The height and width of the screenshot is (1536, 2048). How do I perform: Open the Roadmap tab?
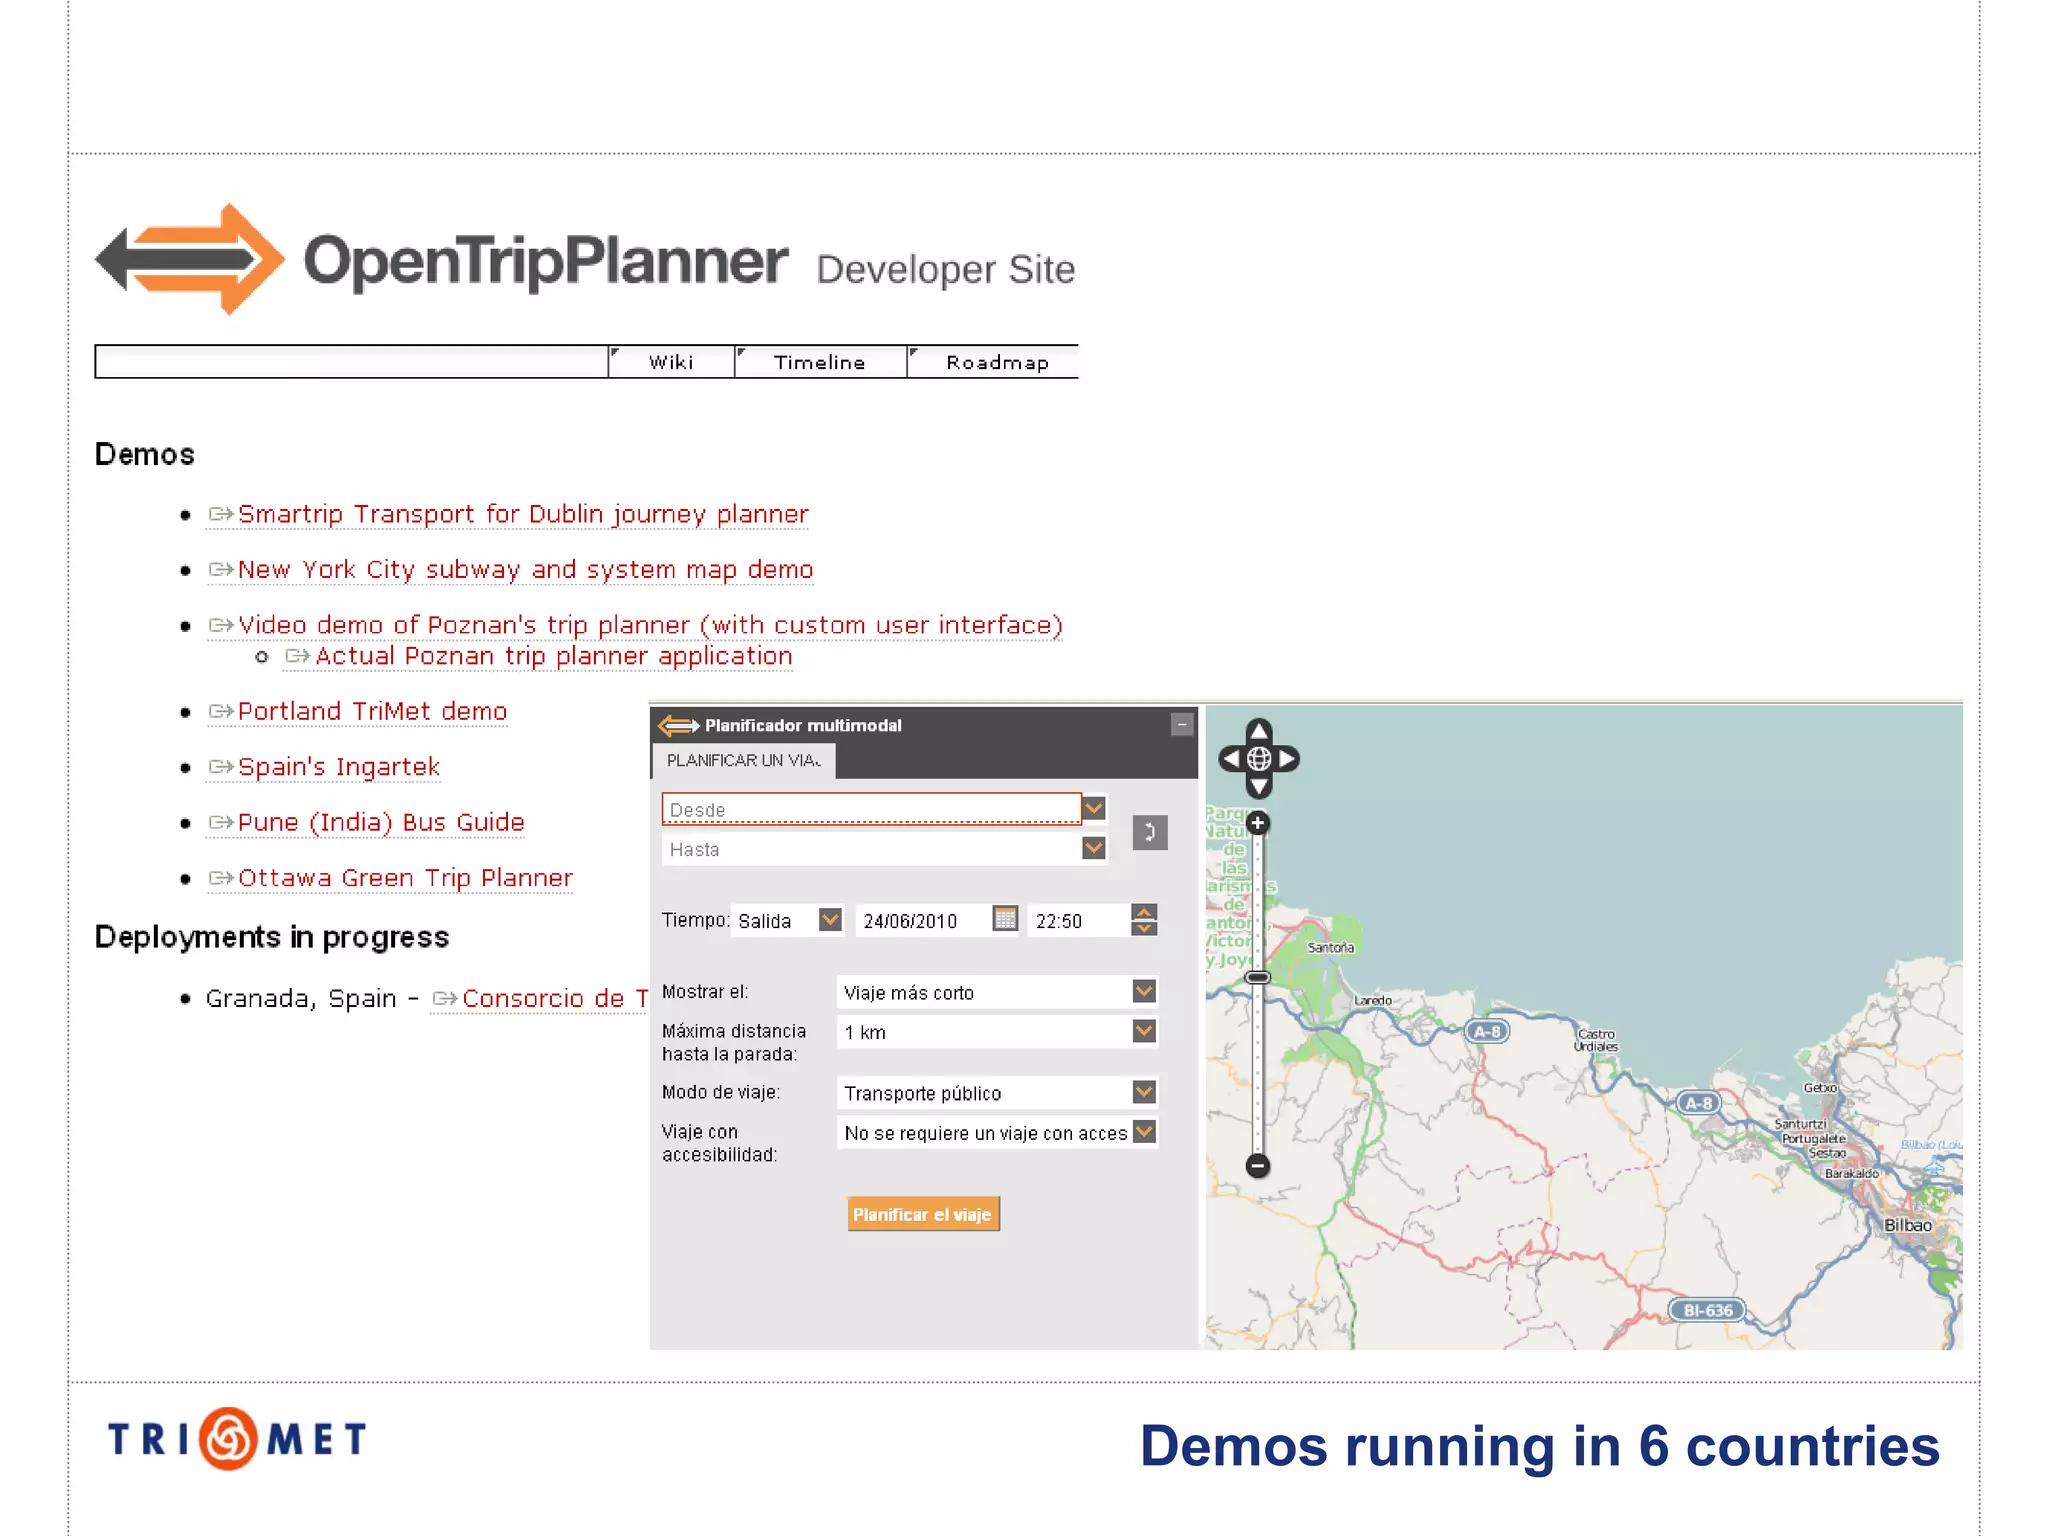[x=994, y=362]
